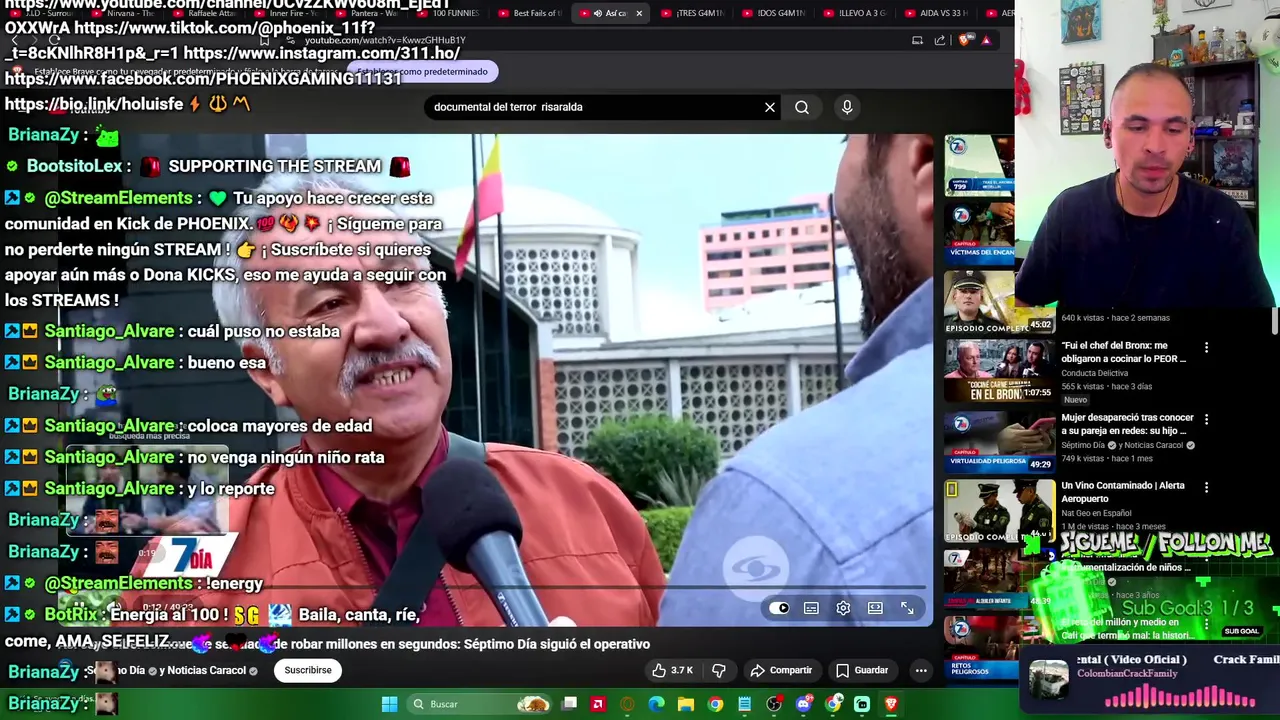Image resolution: width=1280 pixels, height=720 pixels.
Task: Click the dislike thumbs-down button
Action: [718, 670]
